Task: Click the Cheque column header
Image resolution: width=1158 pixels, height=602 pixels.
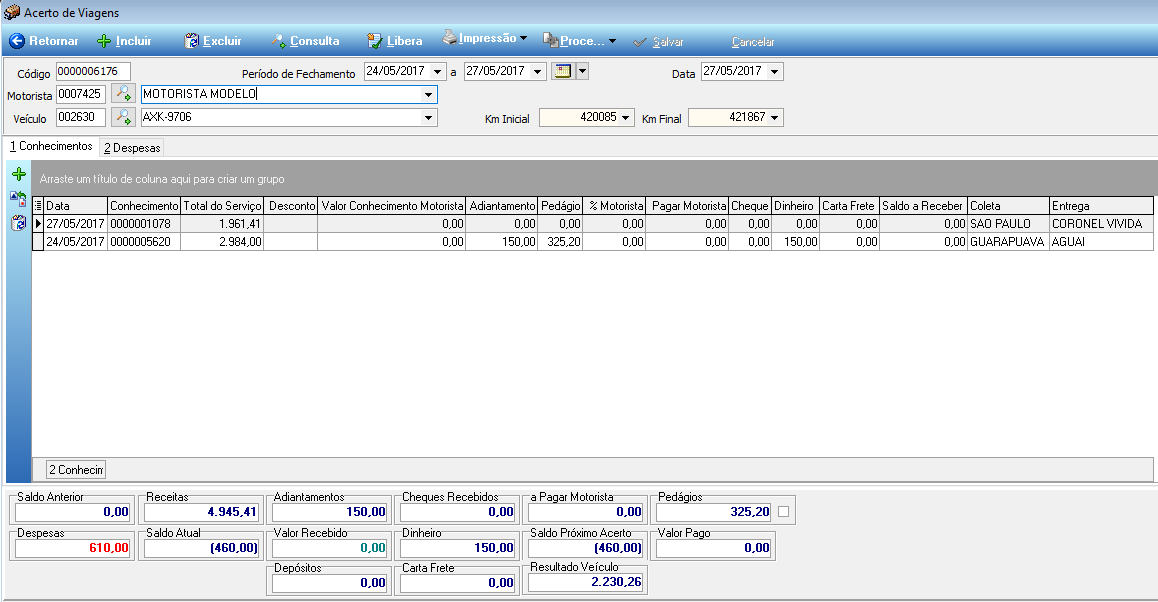Action: click(750, 206)
